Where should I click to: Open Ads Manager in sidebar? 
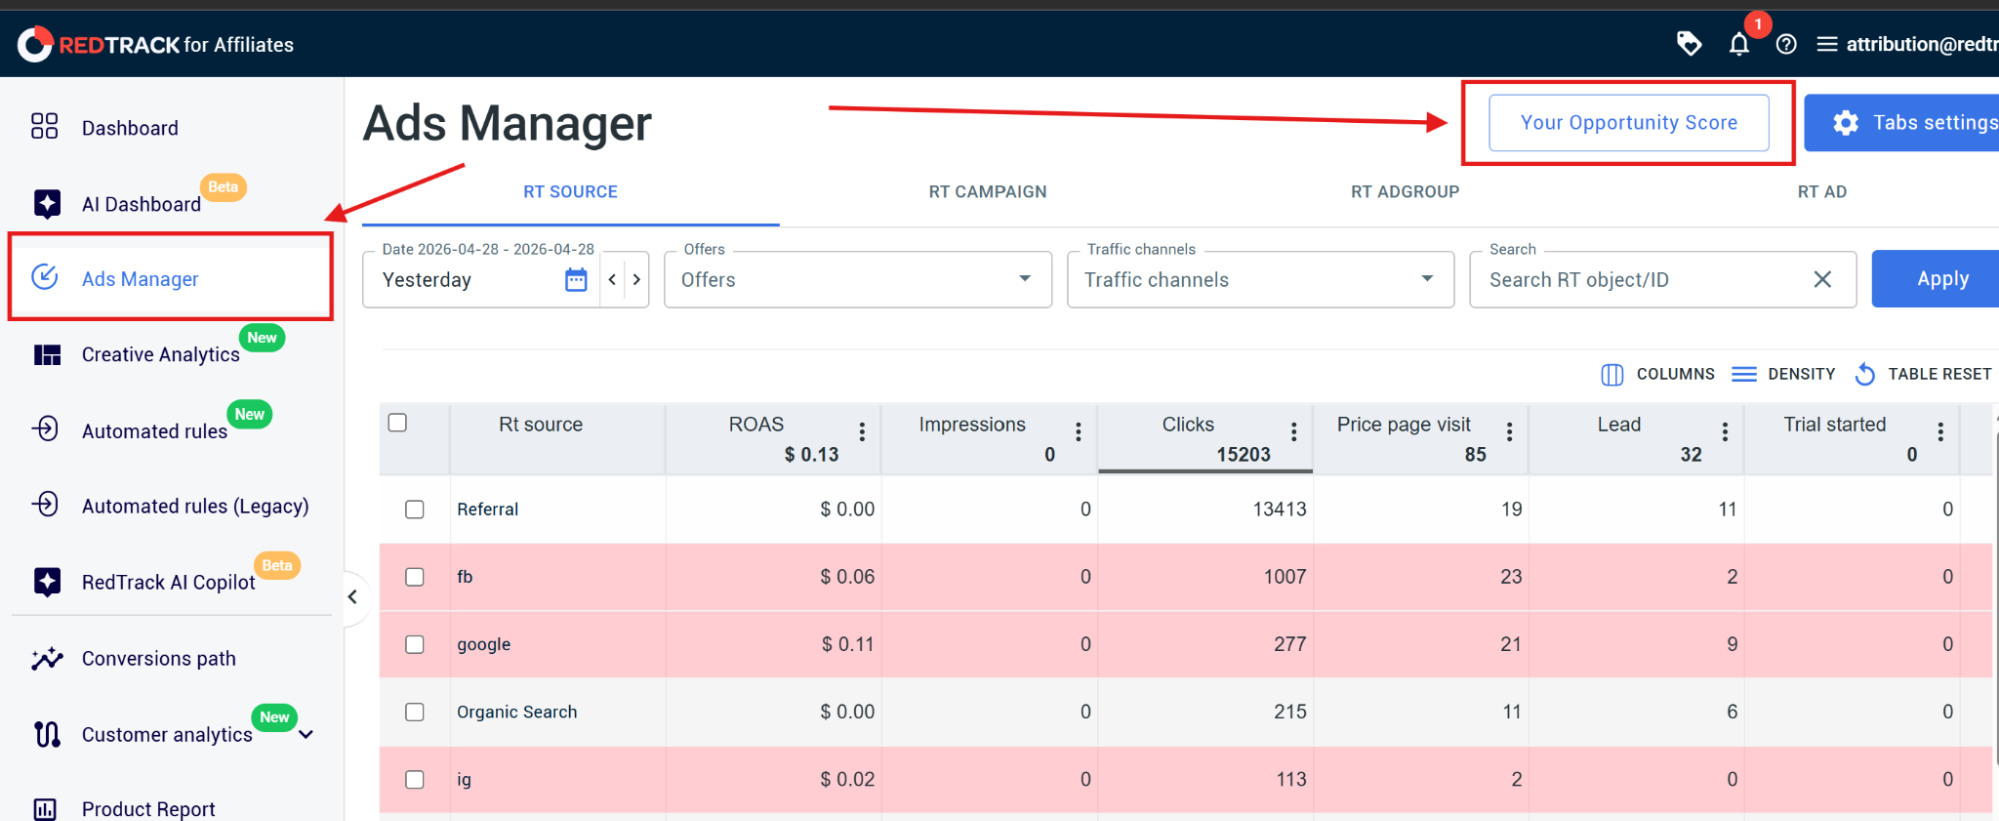pos(170,279)
